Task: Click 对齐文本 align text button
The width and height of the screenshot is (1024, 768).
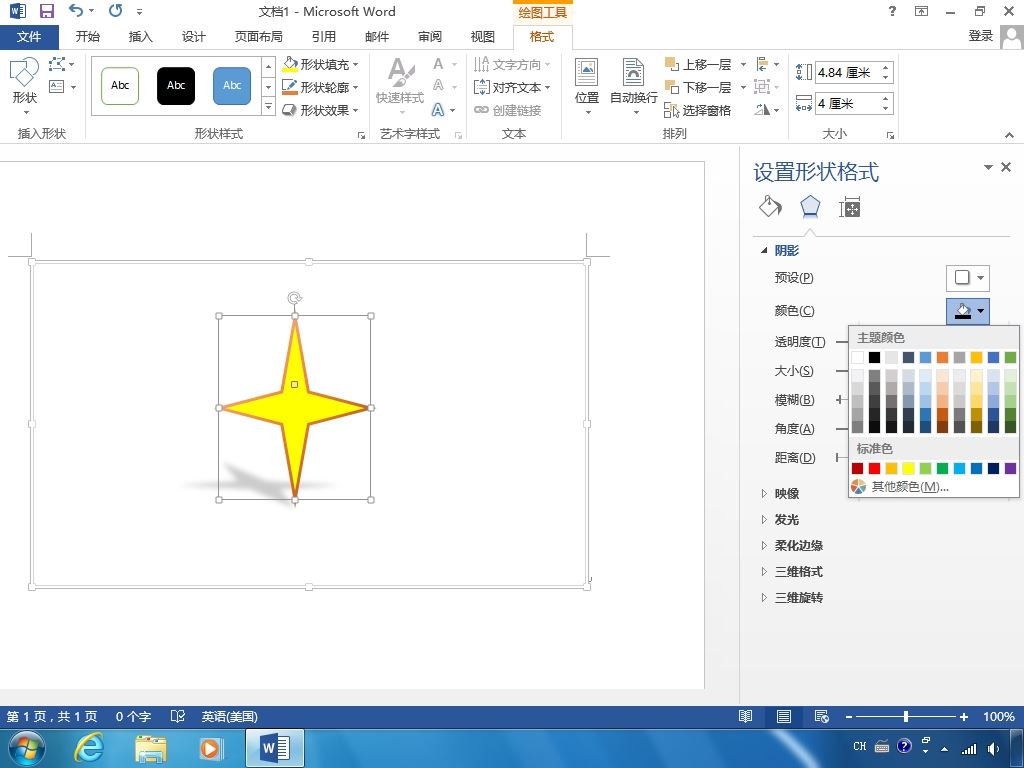Action: point(512,87)
